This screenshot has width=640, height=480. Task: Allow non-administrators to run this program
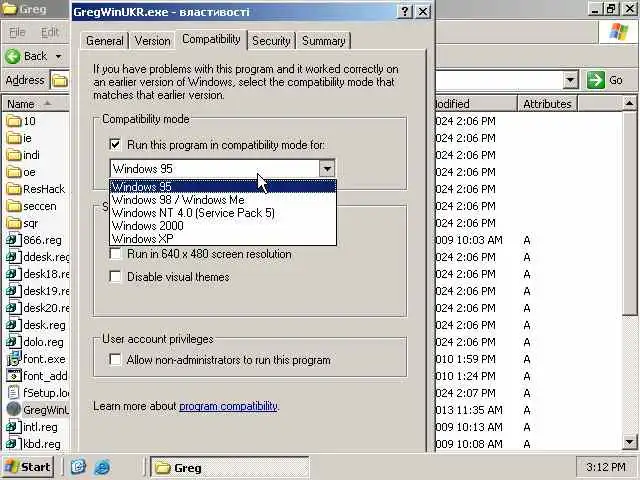(x=116, y=360)
